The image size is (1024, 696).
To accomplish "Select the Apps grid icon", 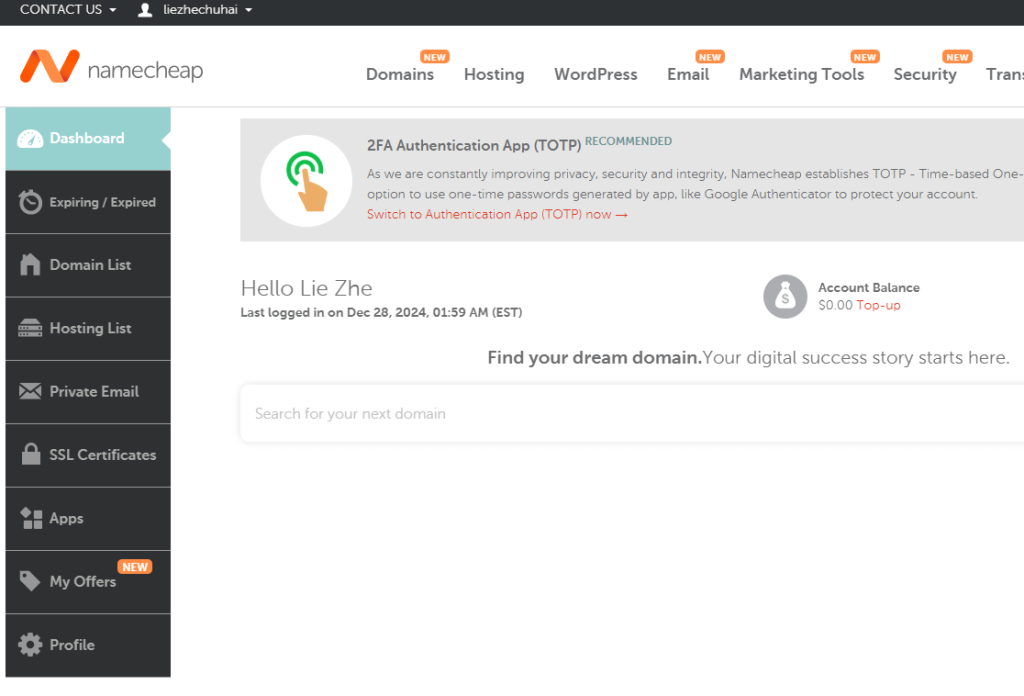I will point(31,518).
